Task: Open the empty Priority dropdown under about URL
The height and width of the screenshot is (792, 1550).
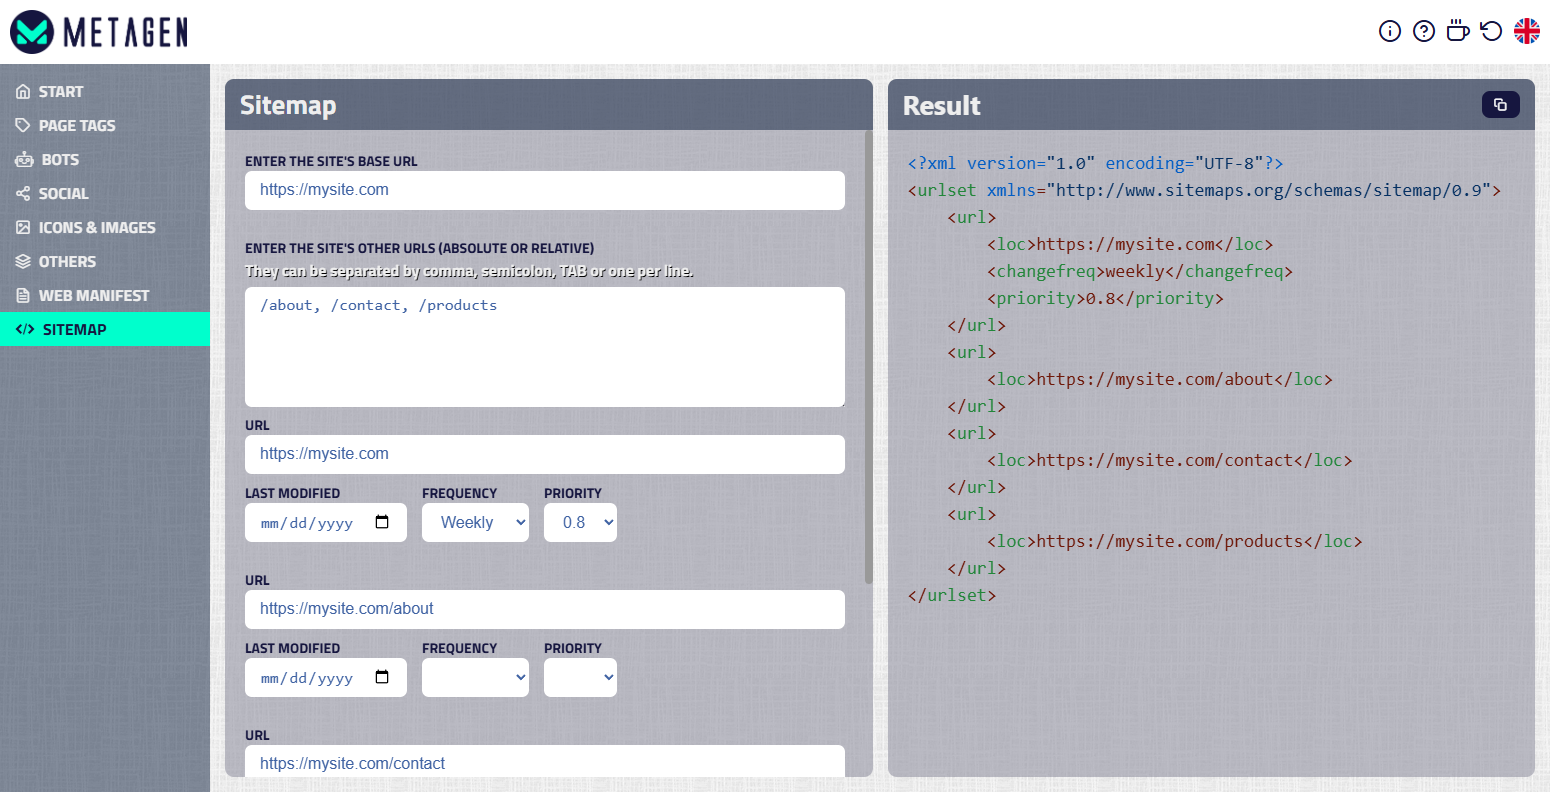Action: [580, 677]
